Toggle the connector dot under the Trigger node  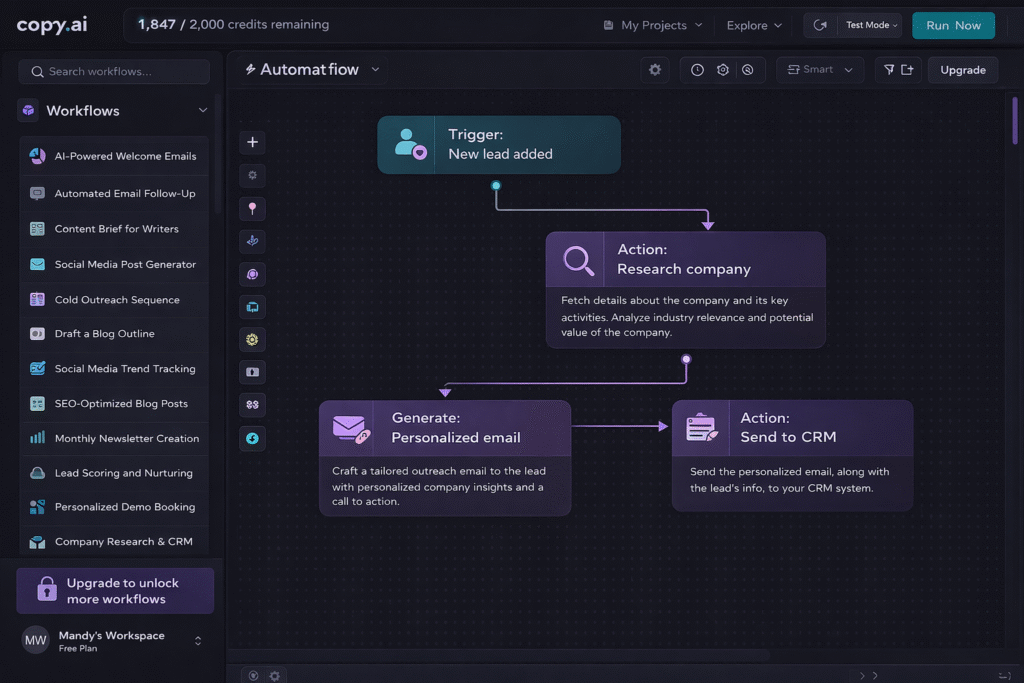click(497, 186)
